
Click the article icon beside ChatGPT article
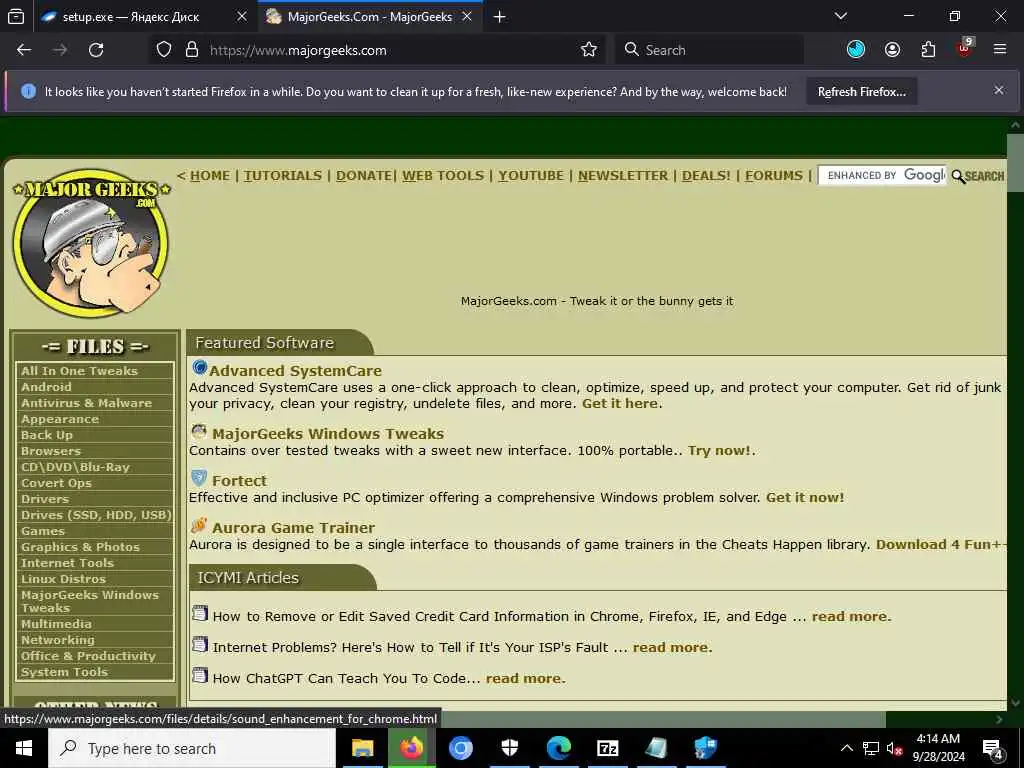pyautogui.click(x=200, y=676)
